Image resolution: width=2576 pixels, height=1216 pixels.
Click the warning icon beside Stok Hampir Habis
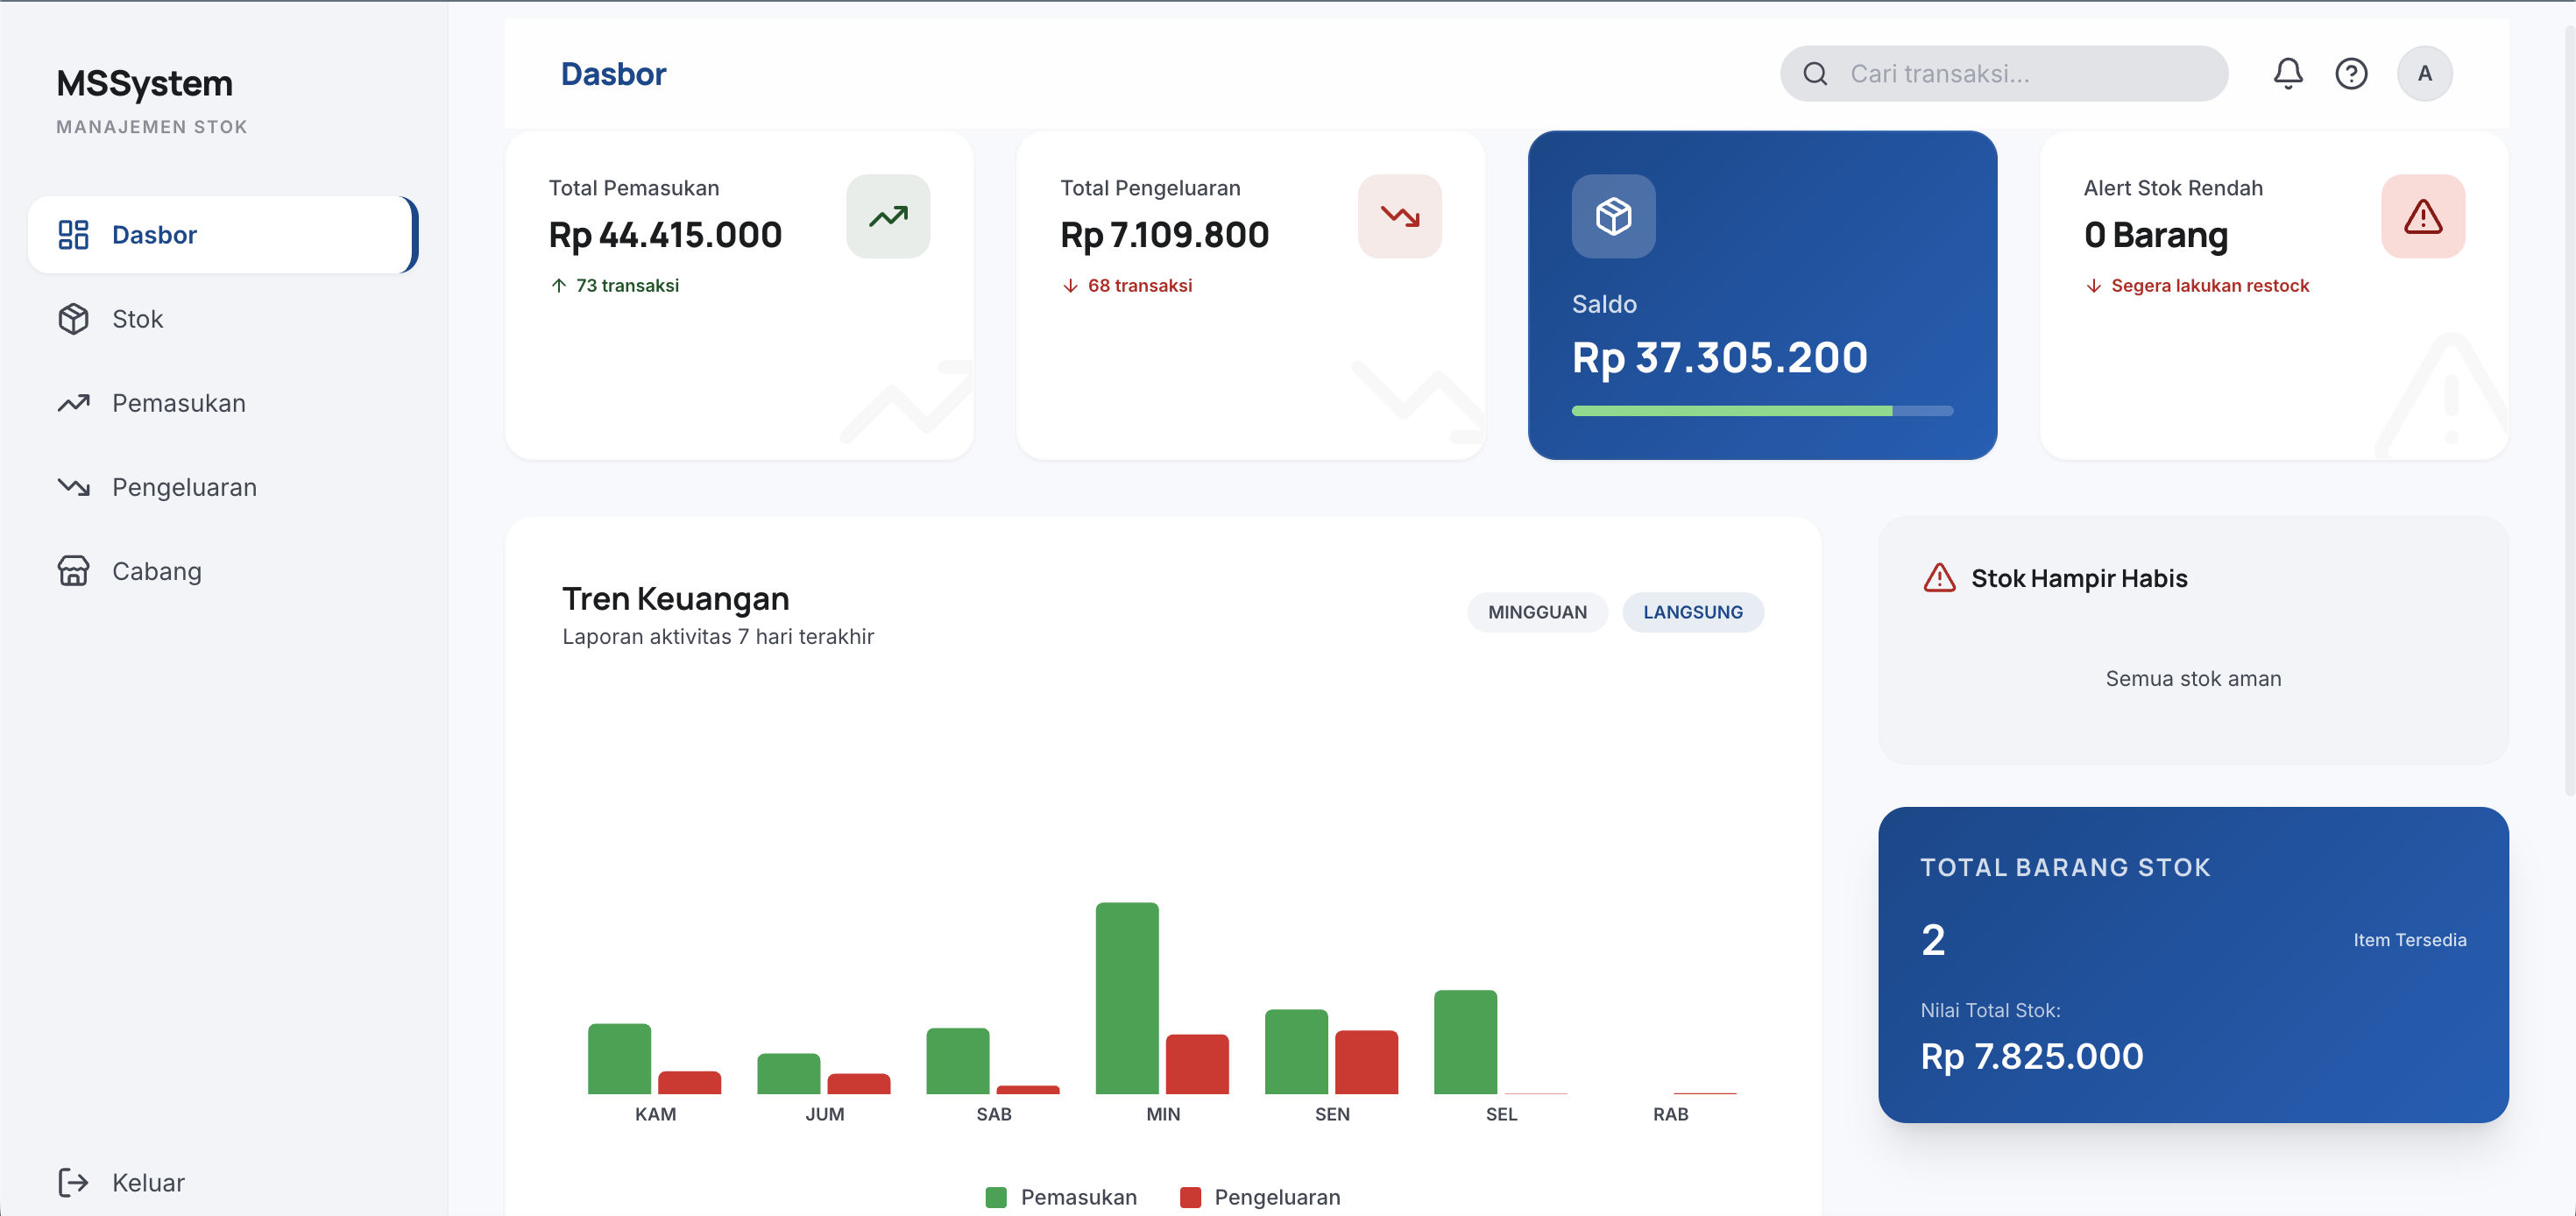click(x=1938, y=578)
